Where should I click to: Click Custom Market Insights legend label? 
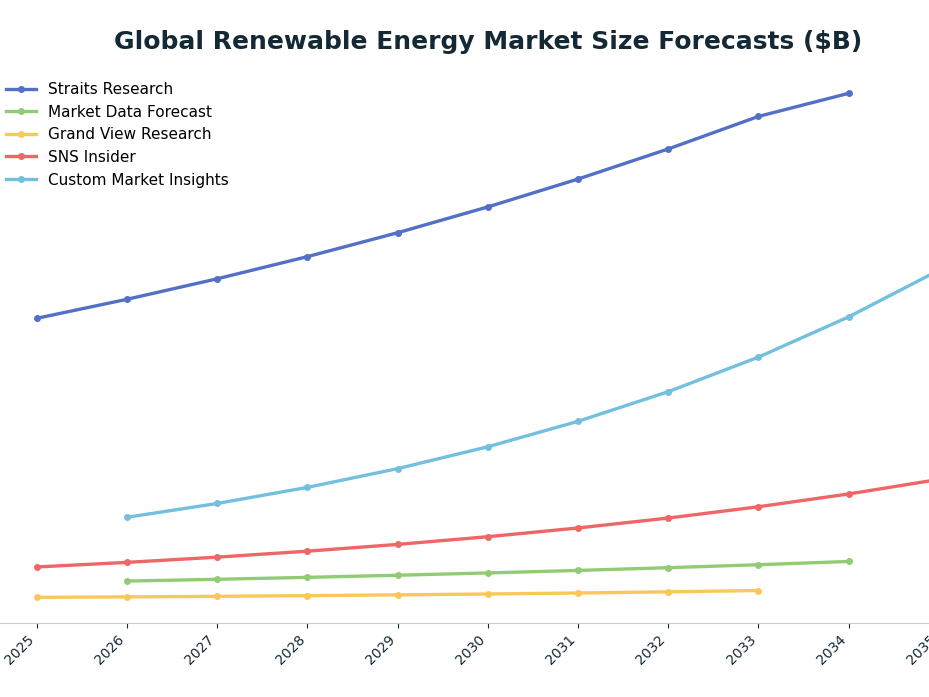pos(138,180)
